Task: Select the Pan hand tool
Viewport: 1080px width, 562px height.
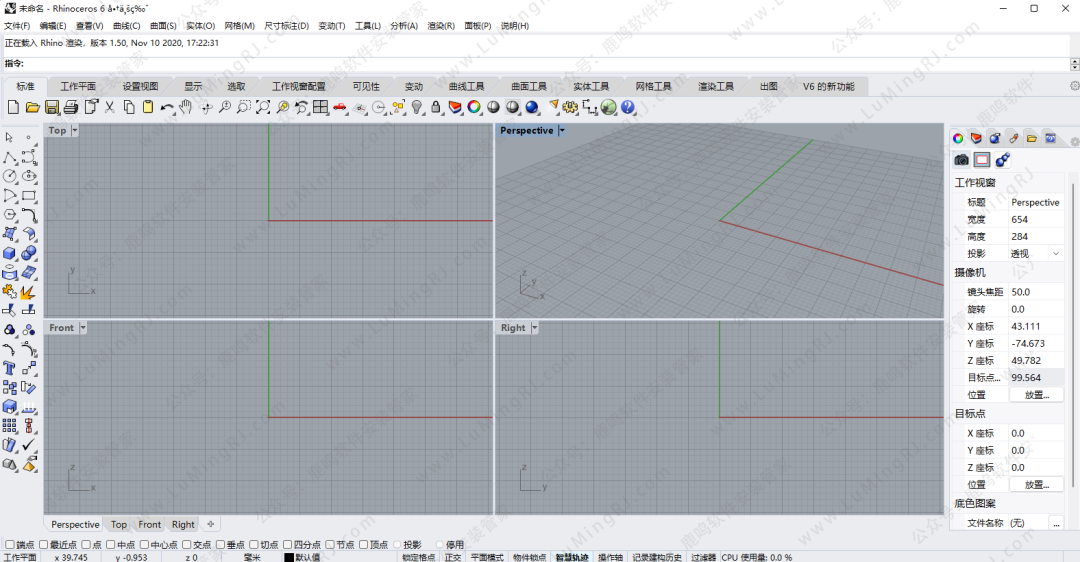Action: click(x=186, y=107)
